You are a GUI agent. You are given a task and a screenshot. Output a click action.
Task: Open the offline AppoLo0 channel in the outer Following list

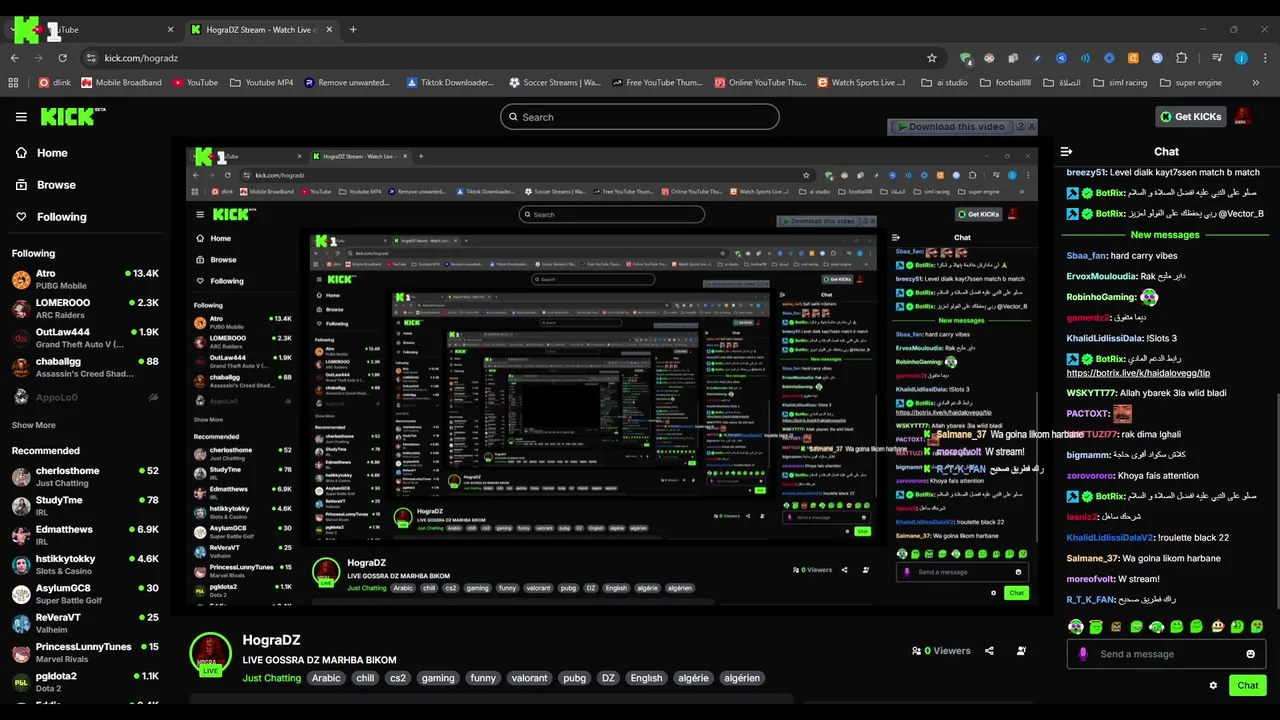tap(84, 397)
